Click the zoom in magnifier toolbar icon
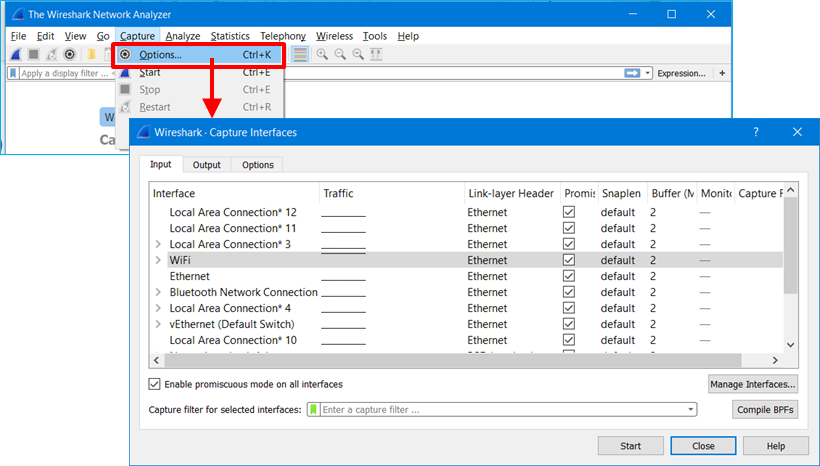This screenshot has width=820, height=466. click(322, 54)
